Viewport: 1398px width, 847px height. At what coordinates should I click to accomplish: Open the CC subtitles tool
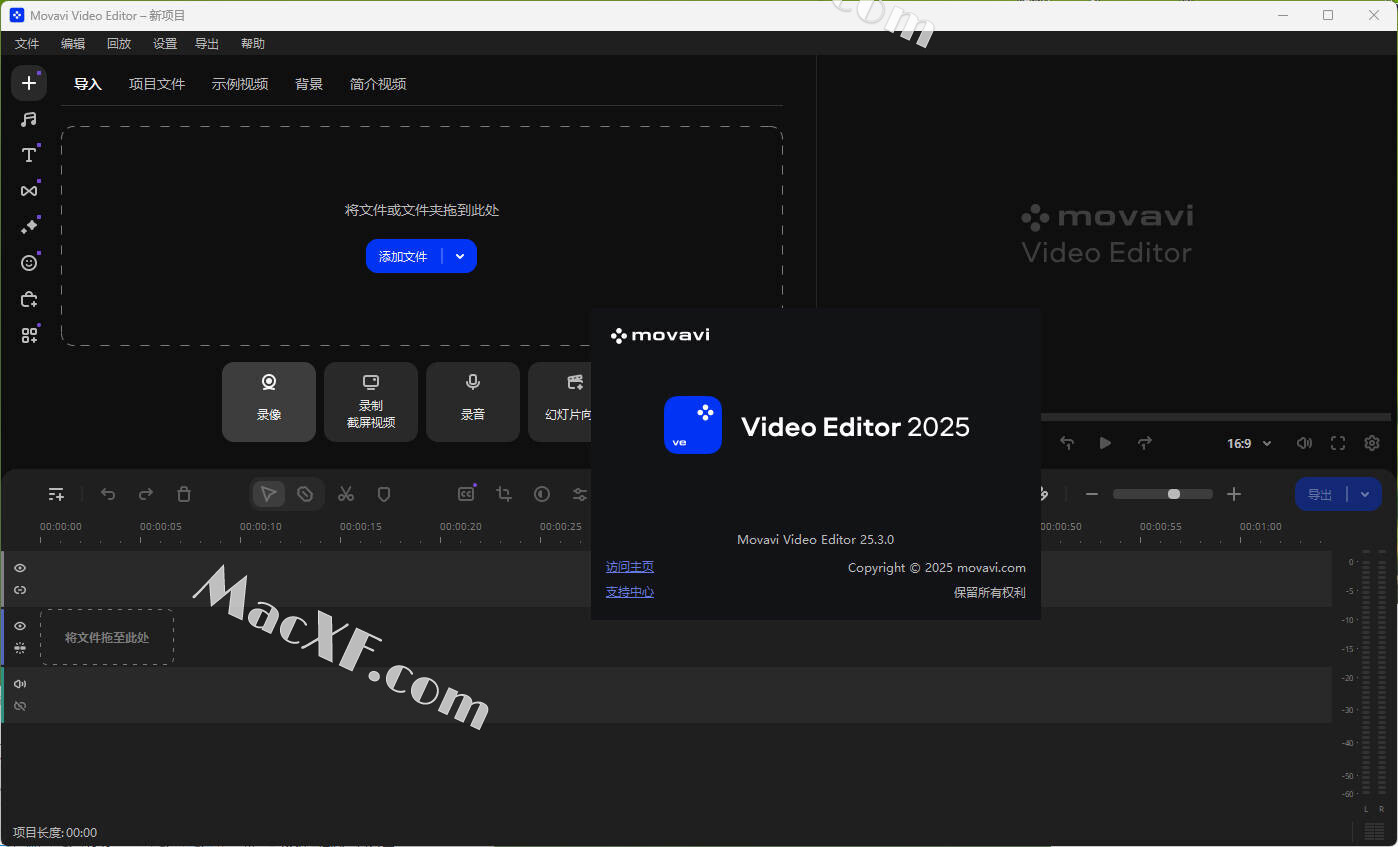pos(466,494)
